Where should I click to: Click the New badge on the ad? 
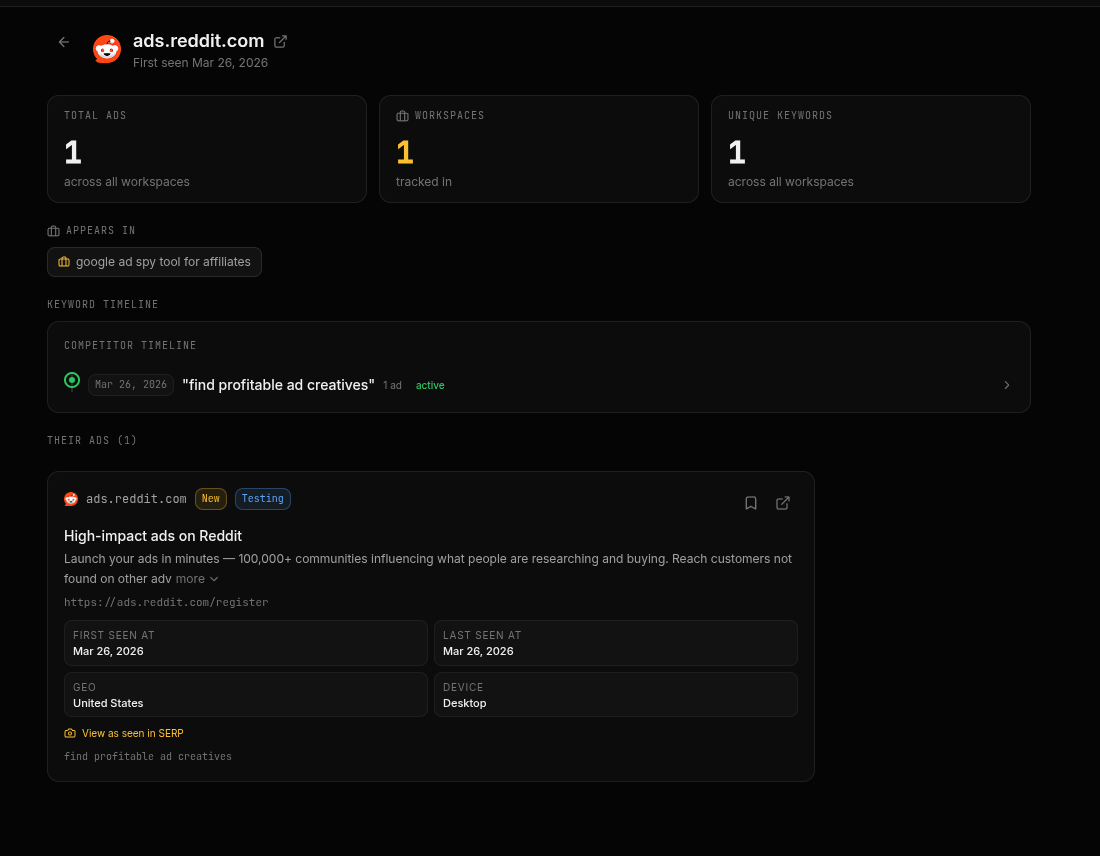coord(210,498)
